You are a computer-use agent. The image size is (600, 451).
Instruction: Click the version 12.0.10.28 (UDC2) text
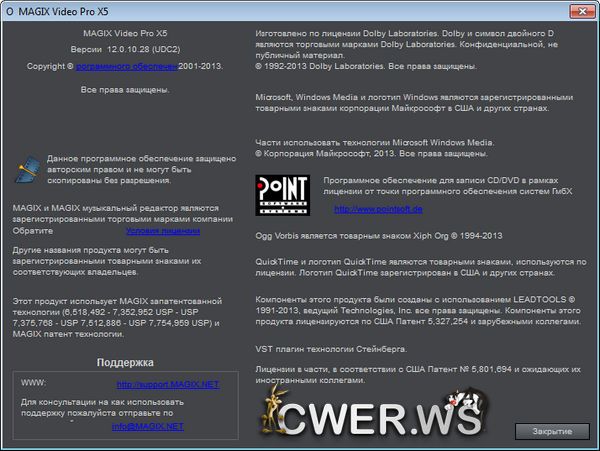pyautogui.click(x=126, y=48)
